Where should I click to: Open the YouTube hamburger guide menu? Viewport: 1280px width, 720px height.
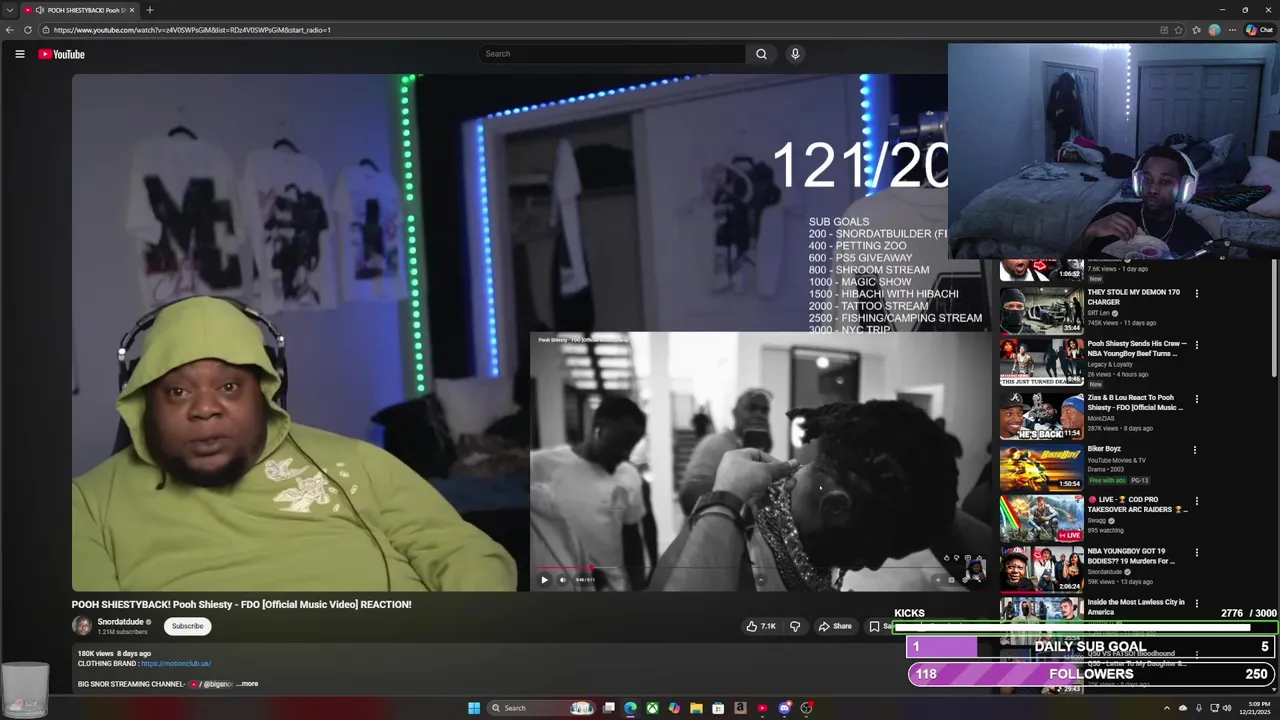19,54
